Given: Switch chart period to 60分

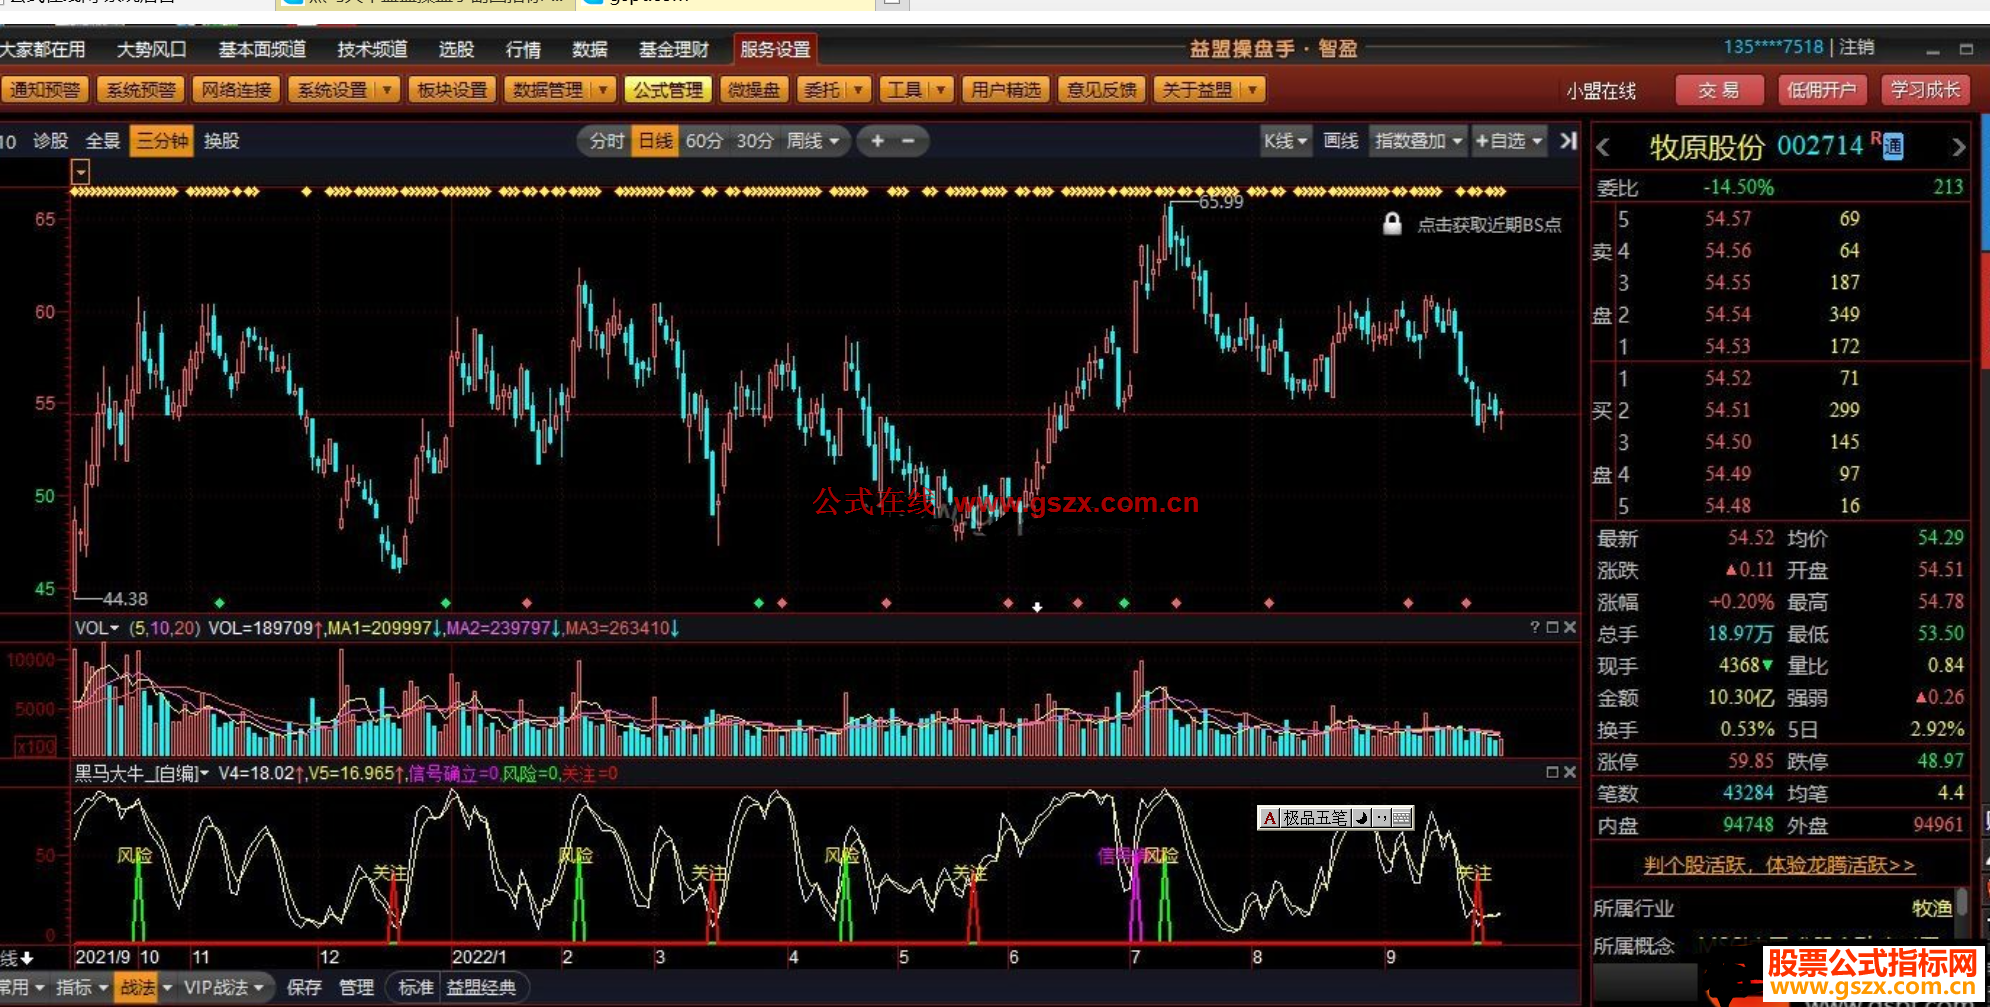Looking at the screenshot, I should 703,141.
